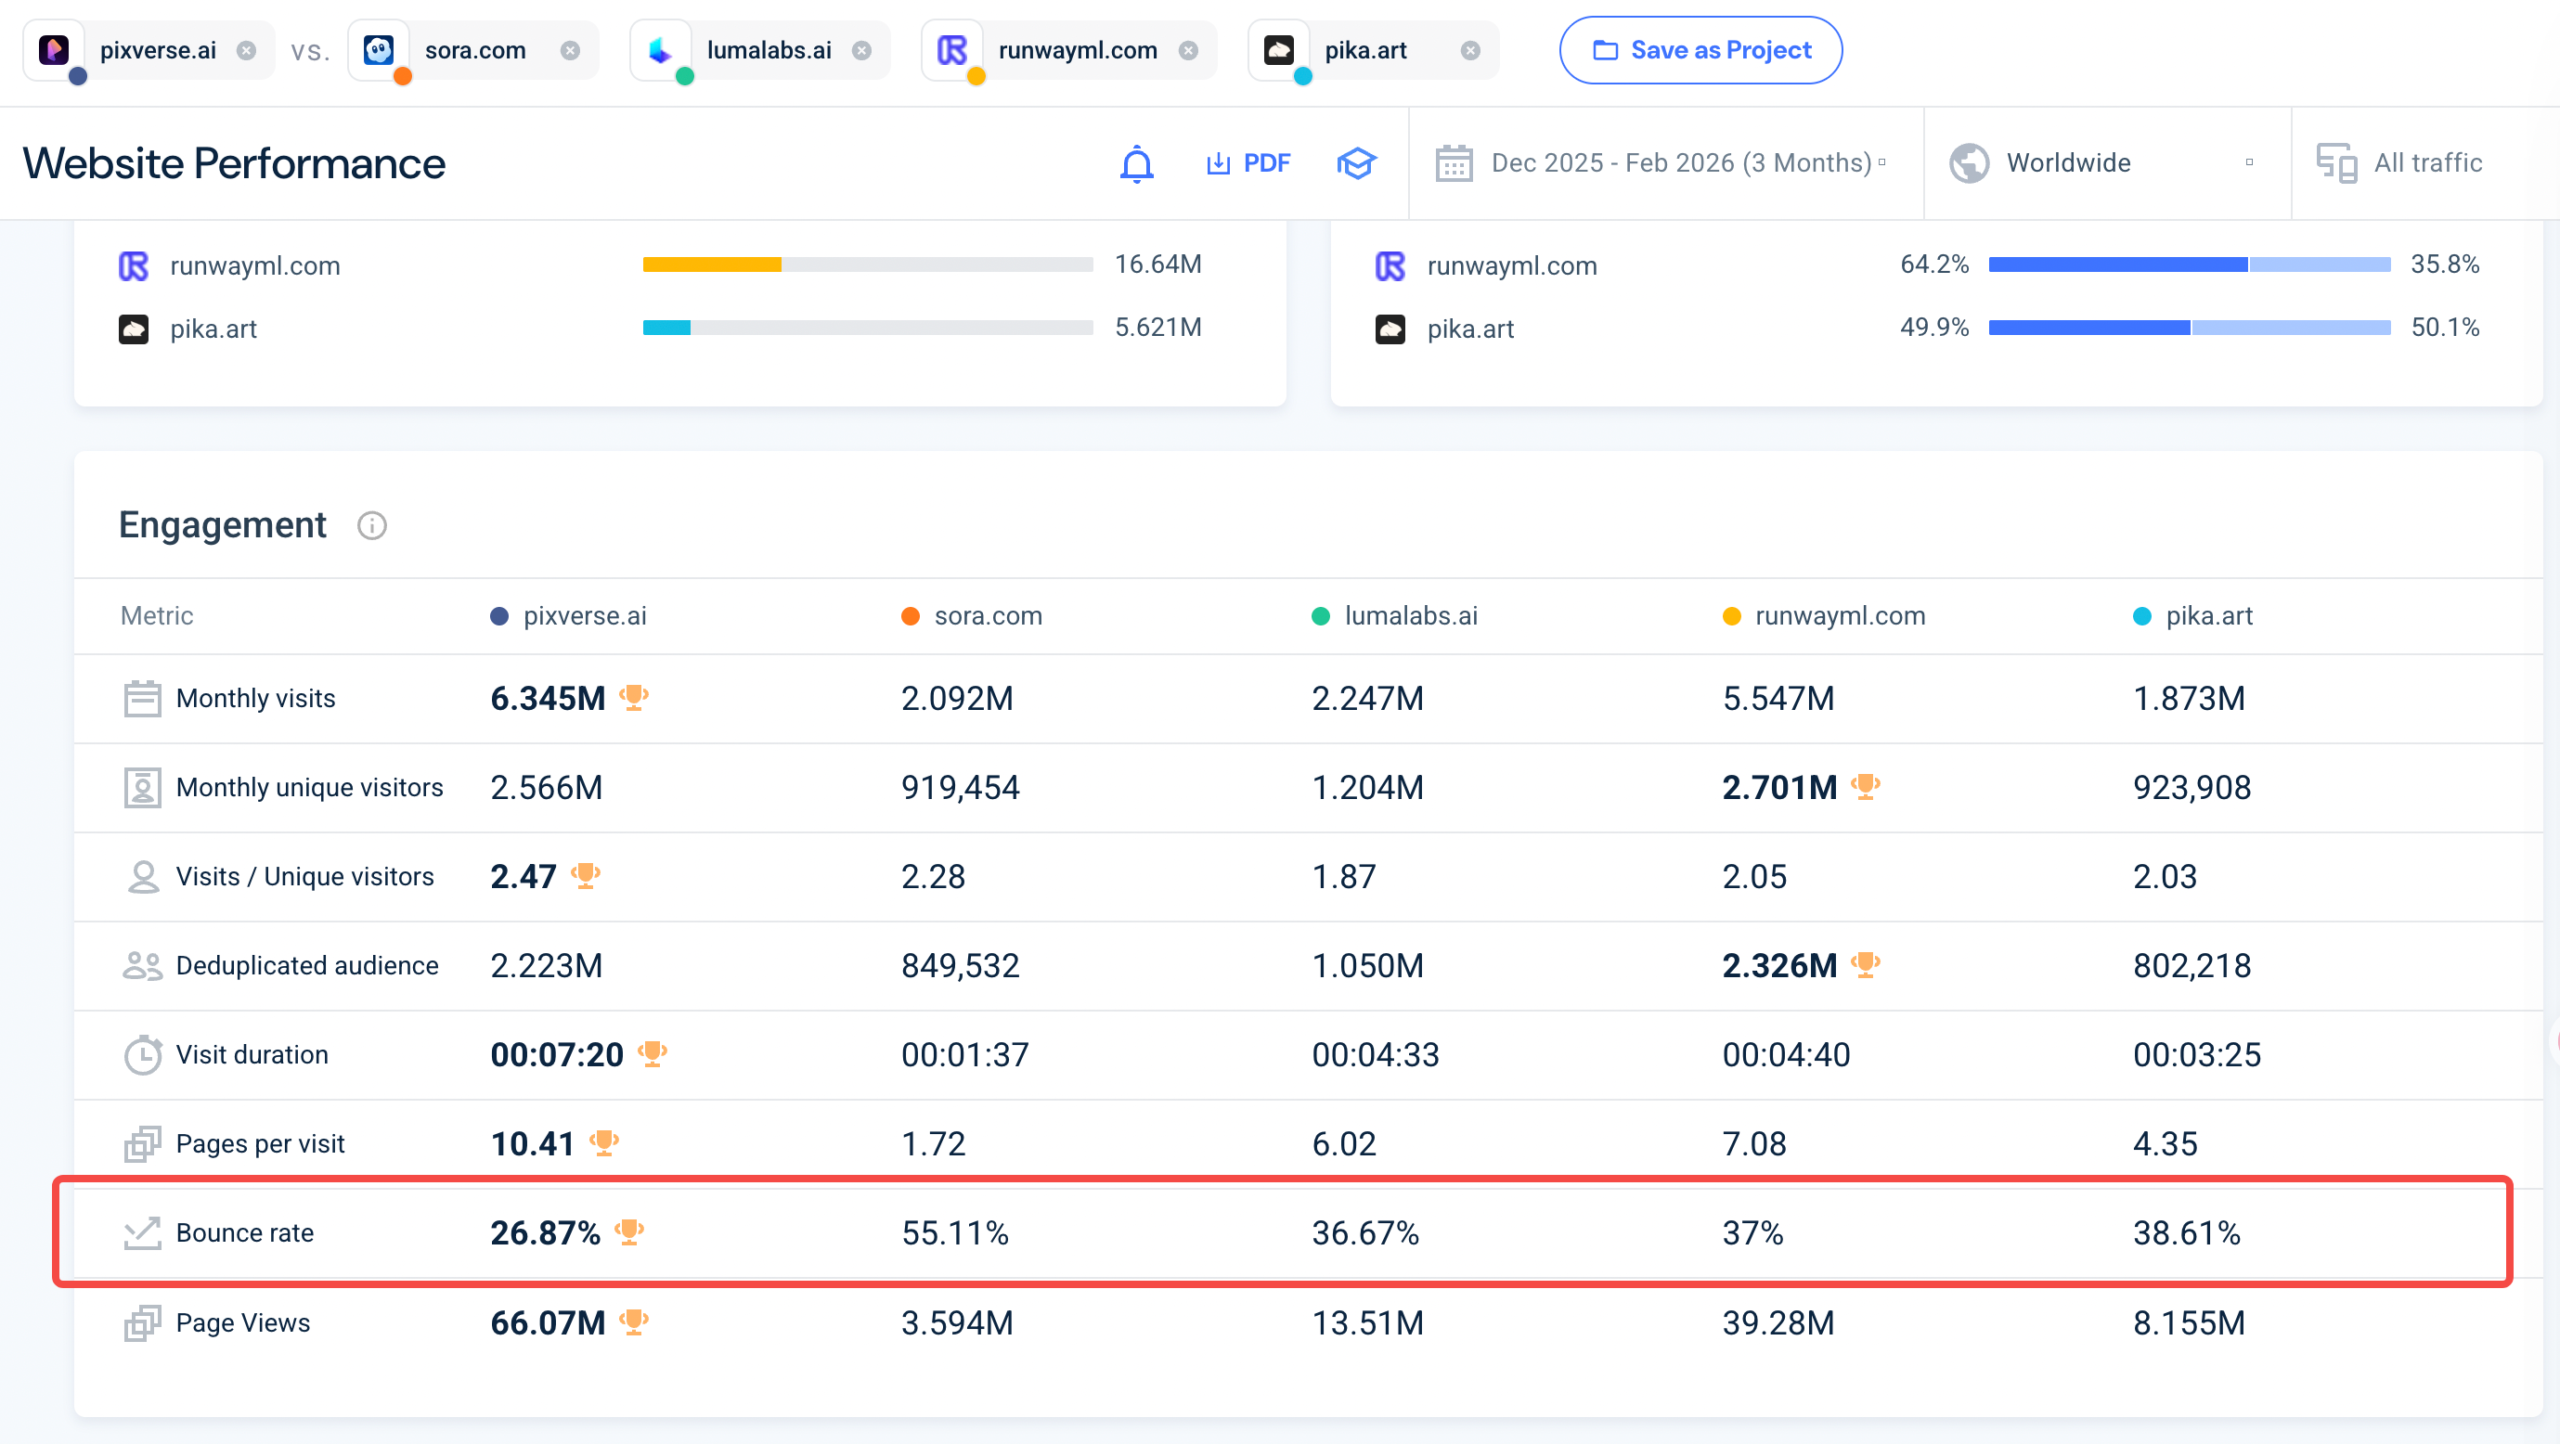This screenshot has height=1444, width=2560.
Task: Click the runwayml.com yellow traffic bar
Action: click(x=711, y=265)
